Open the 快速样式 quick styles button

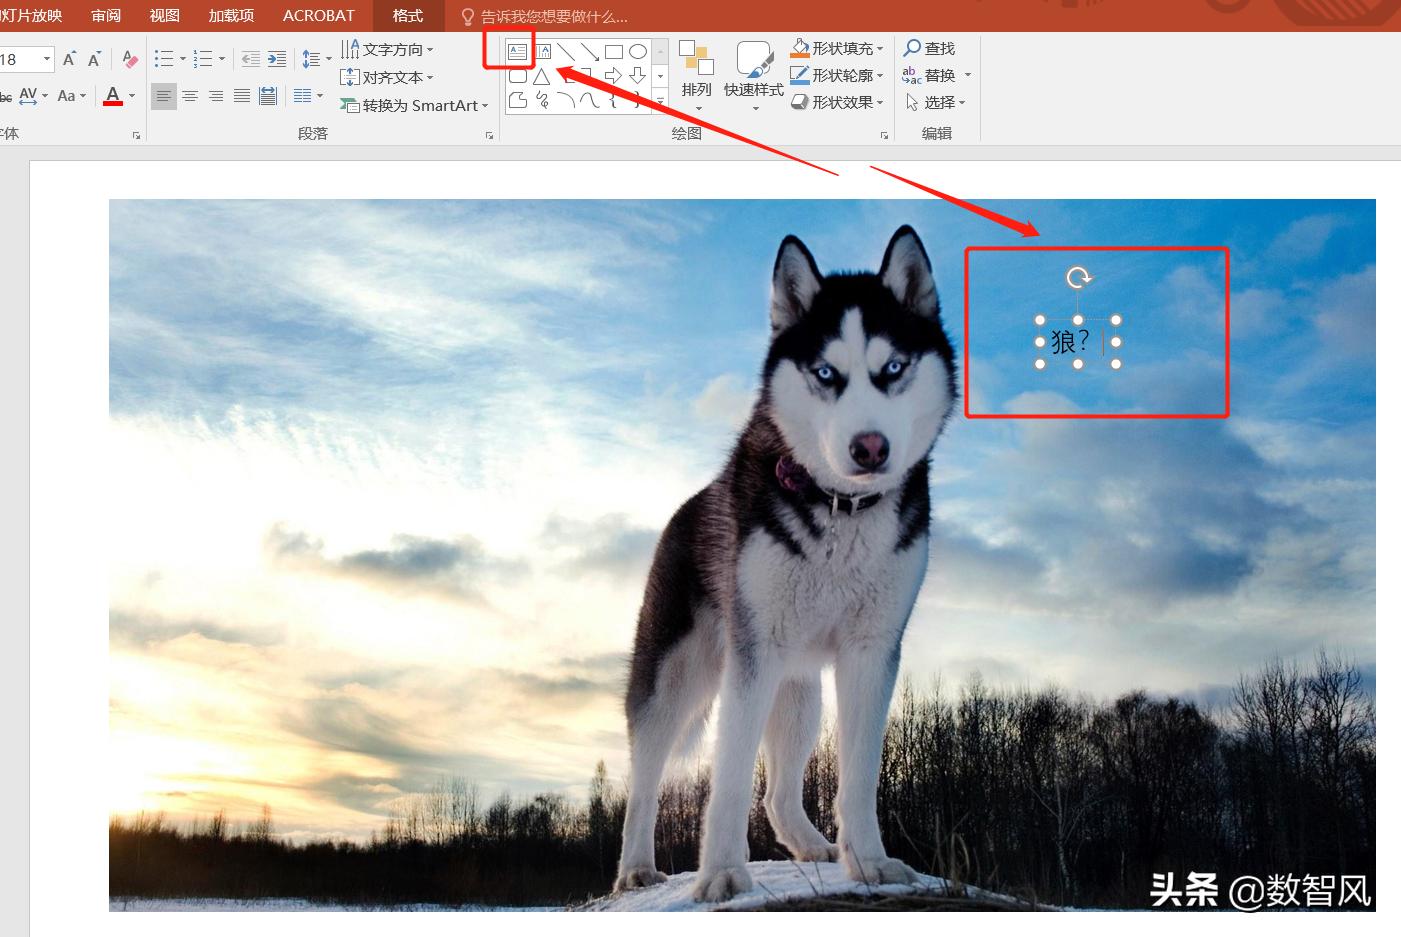pos(754,72)
